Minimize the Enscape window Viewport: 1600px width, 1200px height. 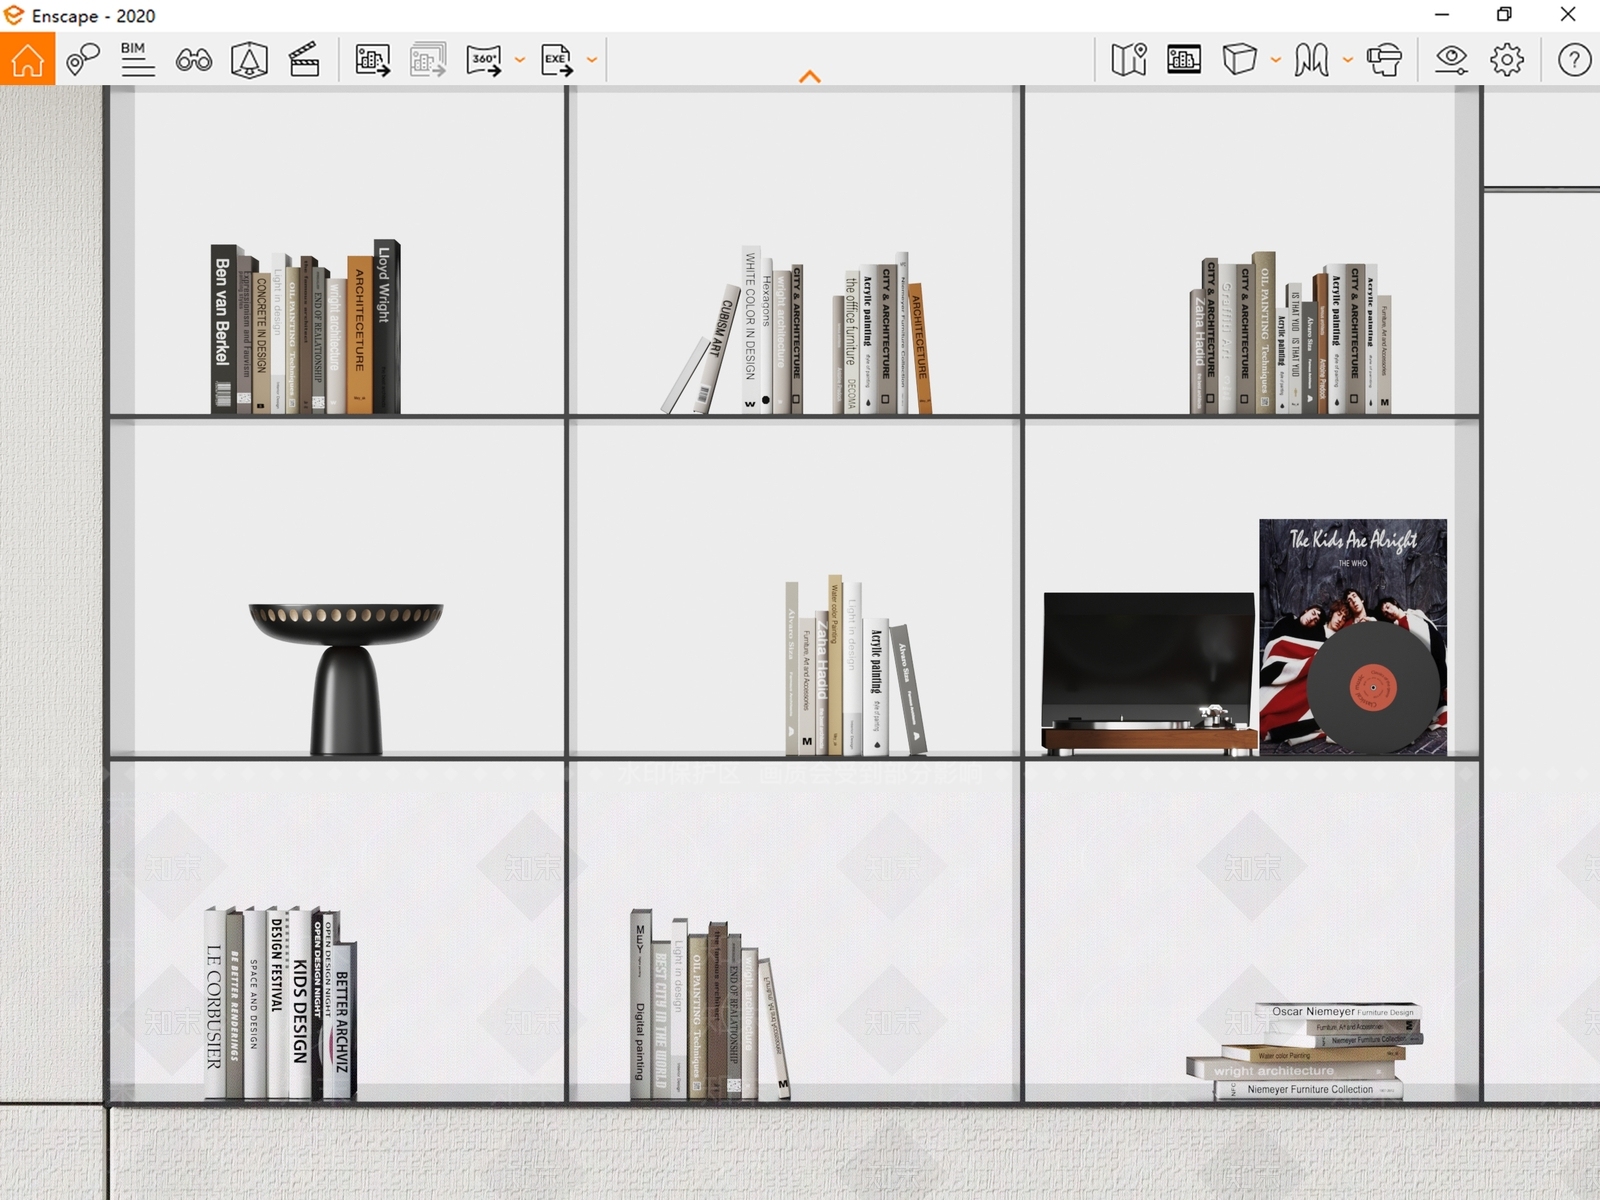[x=1442, y=15]
